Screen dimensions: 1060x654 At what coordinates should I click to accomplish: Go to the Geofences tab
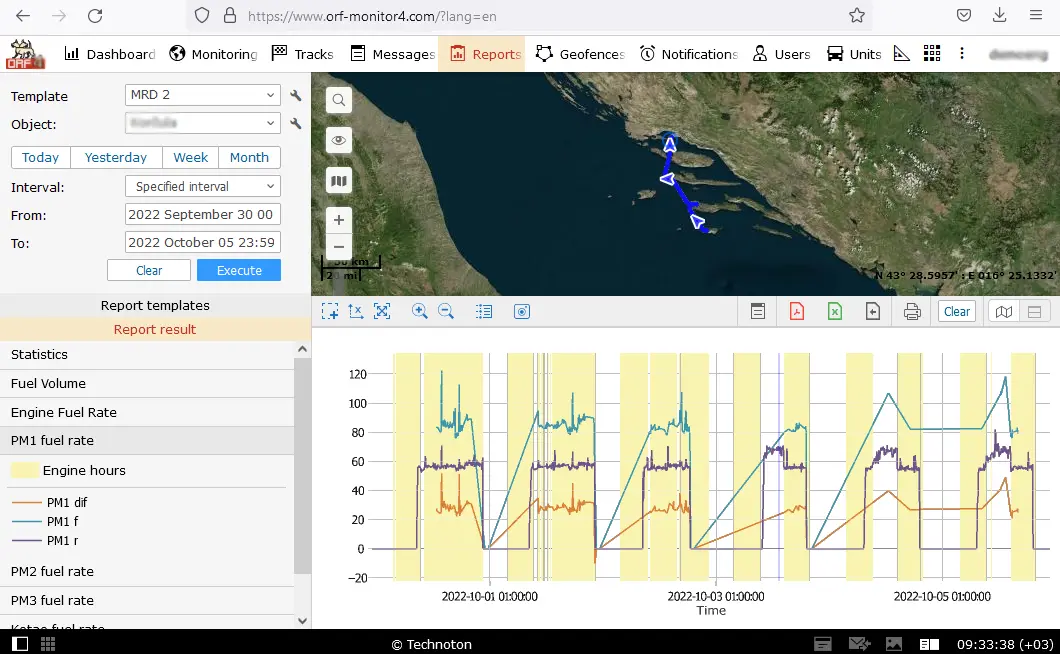[x=580, y=54]
